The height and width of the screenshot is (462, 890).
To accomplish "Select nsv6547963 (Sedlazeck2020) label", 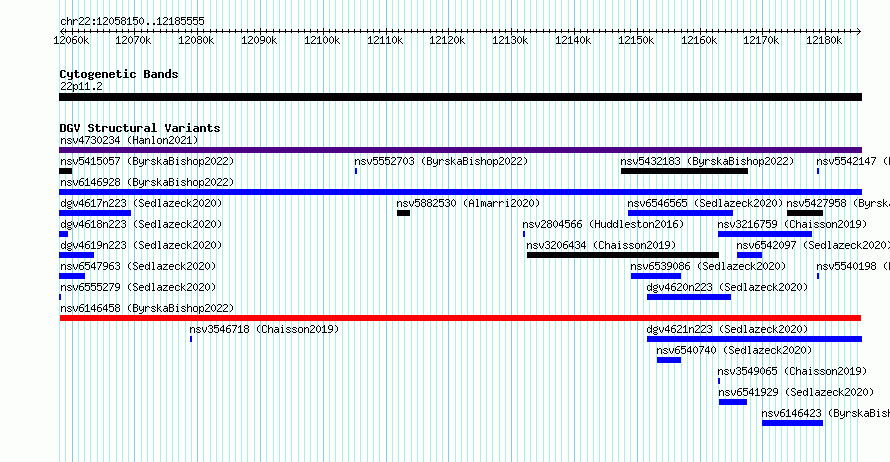I will coord(138,266).
